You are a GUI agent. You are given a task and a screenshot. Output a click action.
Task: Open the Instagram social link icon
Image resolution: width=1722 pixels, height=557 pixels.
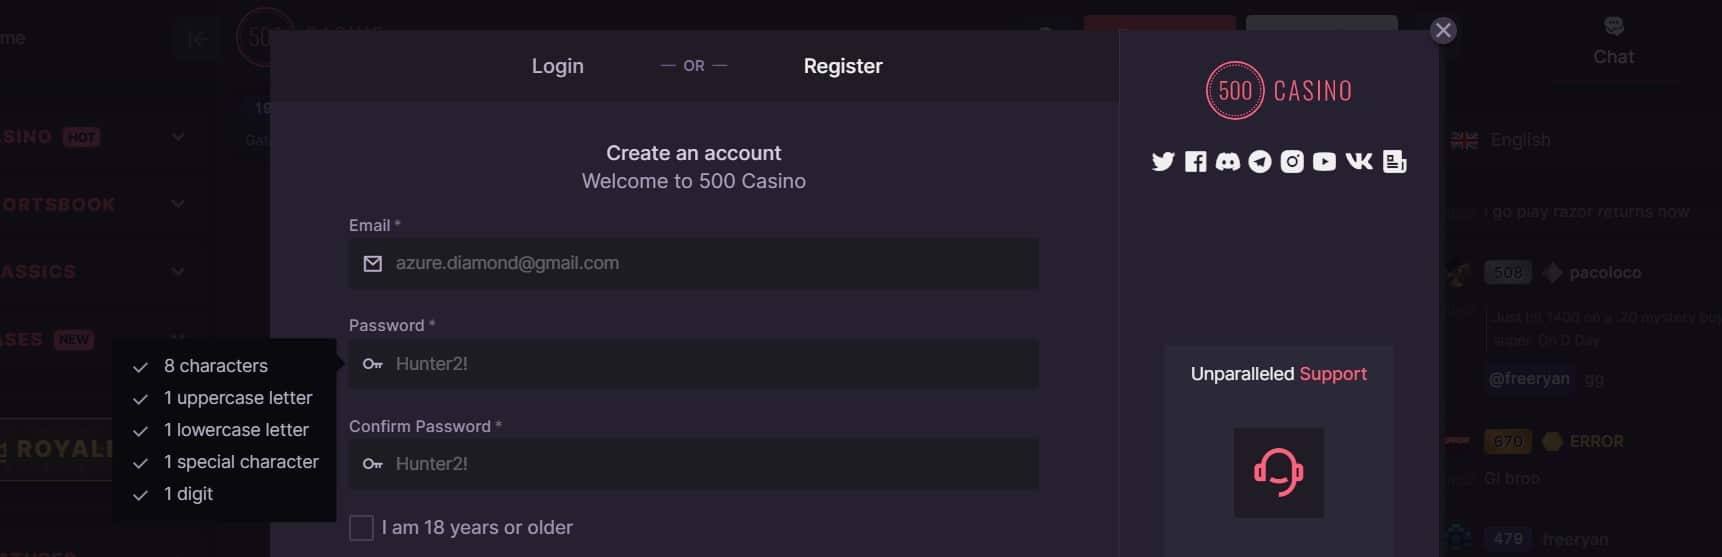tap(1292, 162)
